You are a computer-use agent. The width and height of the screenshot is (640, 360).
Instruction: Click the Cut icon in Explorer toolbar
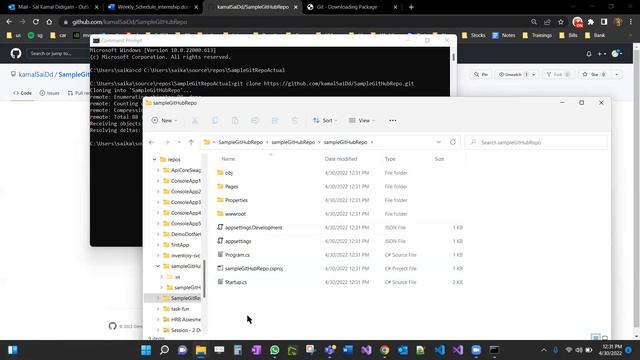click(195, 120)
